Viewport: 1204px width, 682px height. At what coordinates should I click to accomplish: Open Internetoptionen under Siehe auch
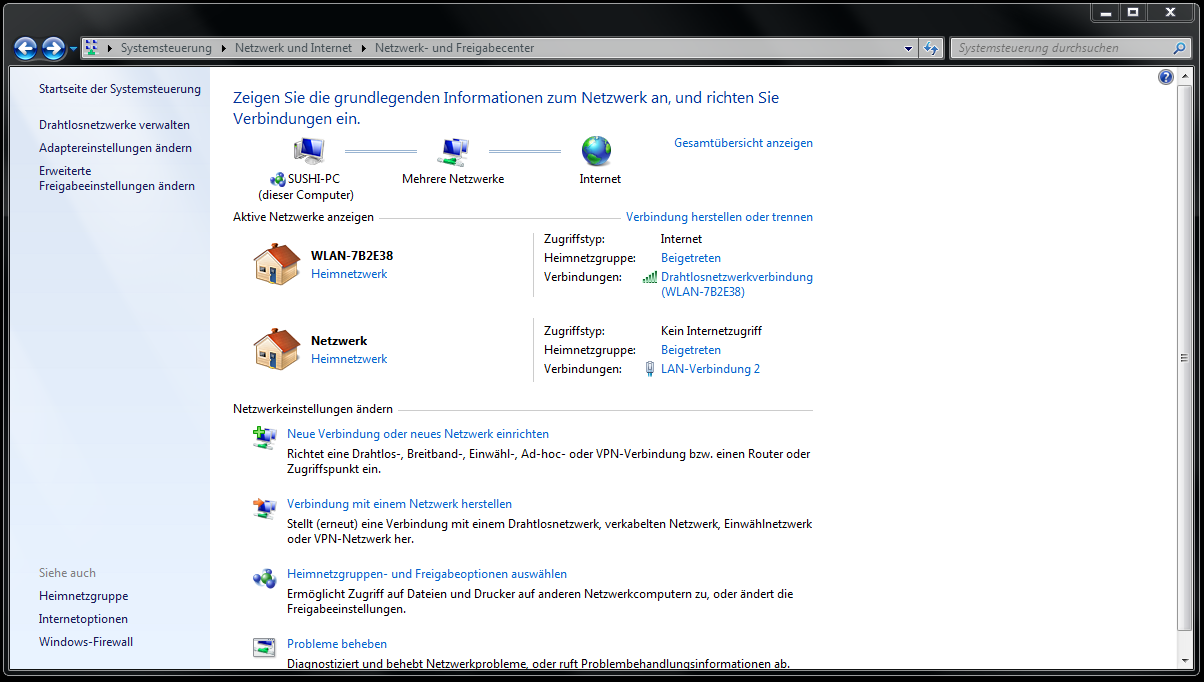pyautogui.click(x=84, y=619)
